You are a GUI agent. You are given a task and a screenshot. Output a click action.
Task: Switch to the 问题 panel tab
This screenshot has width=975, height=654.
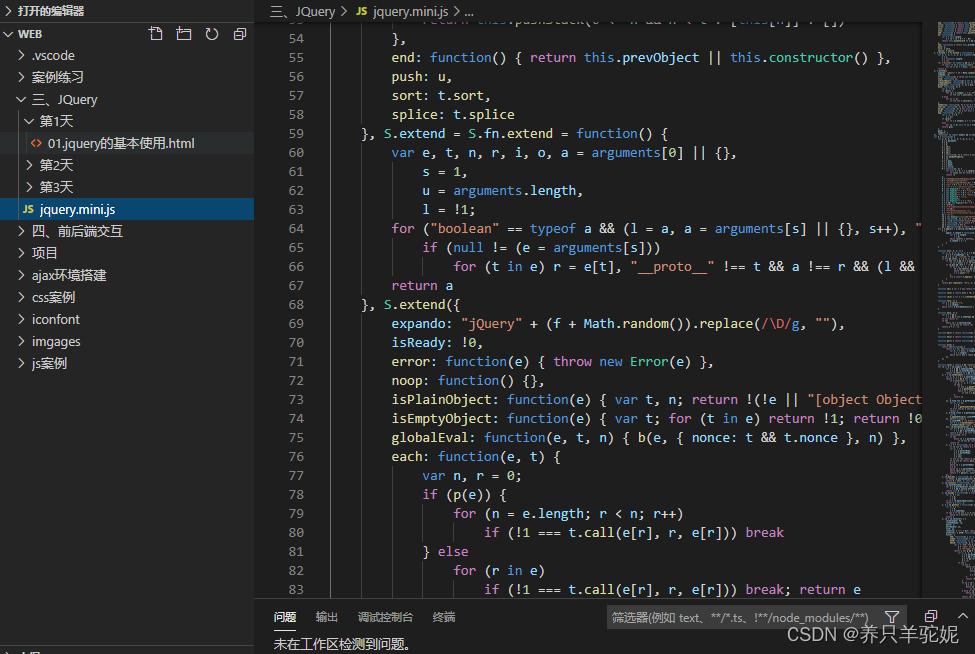point(285,617)
